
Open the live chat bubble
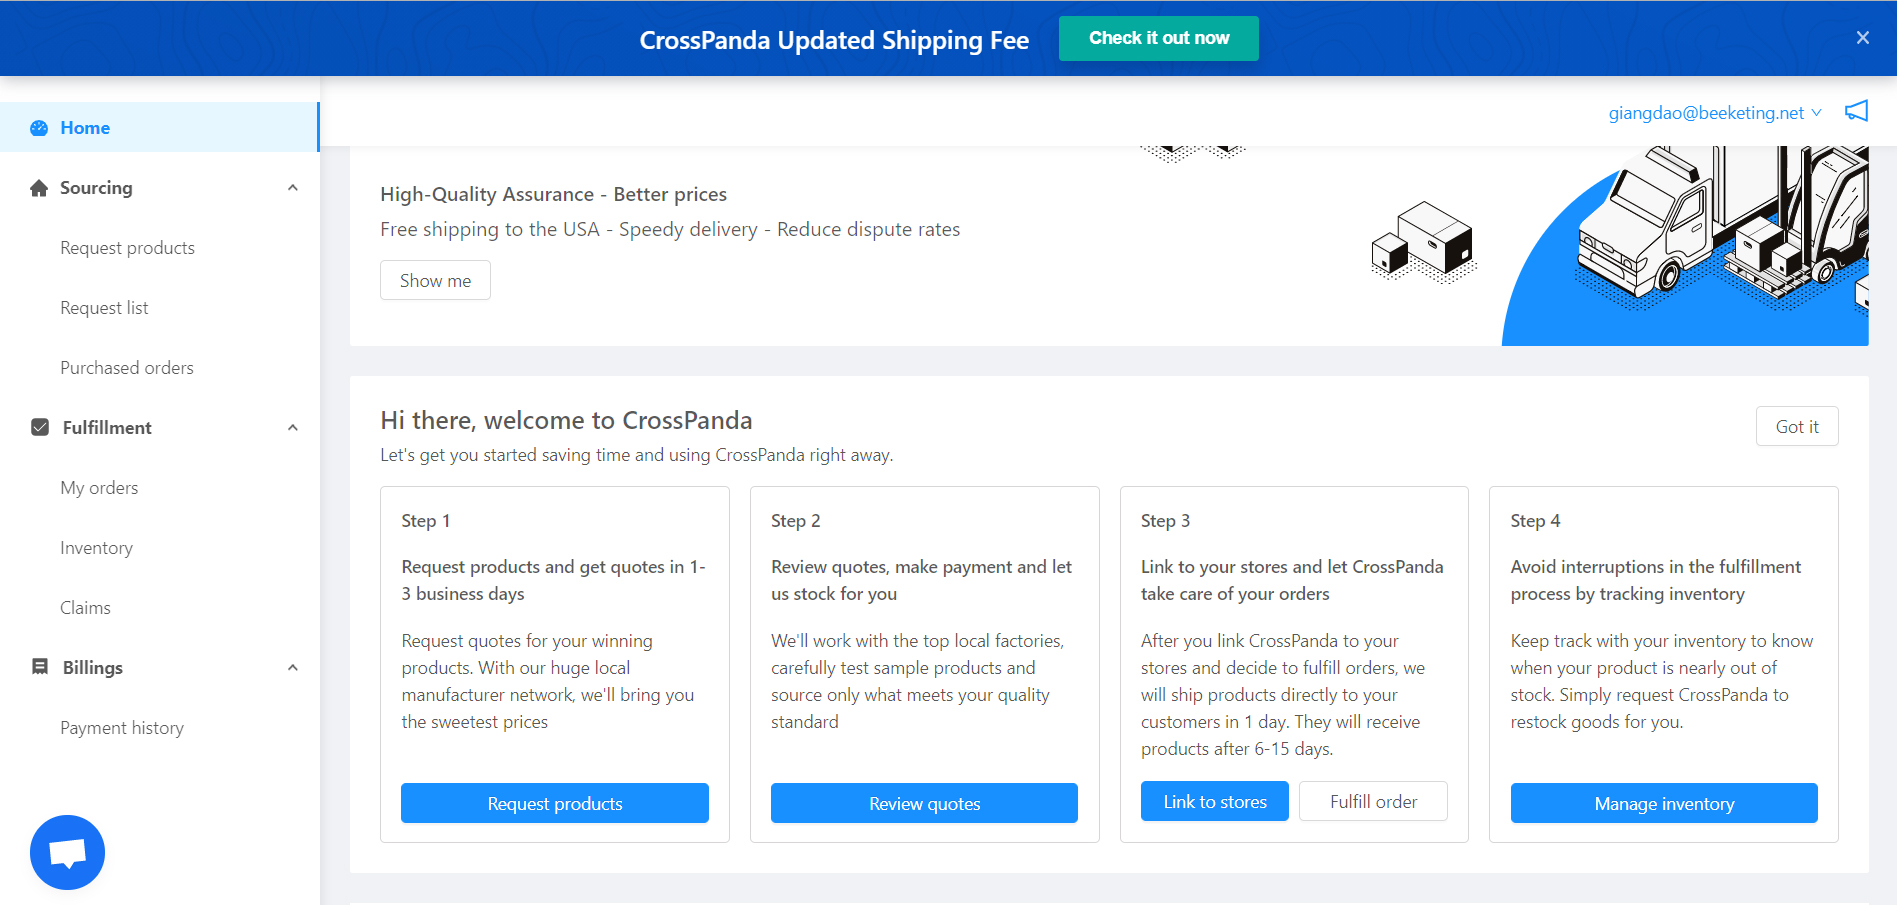[67, 852]
